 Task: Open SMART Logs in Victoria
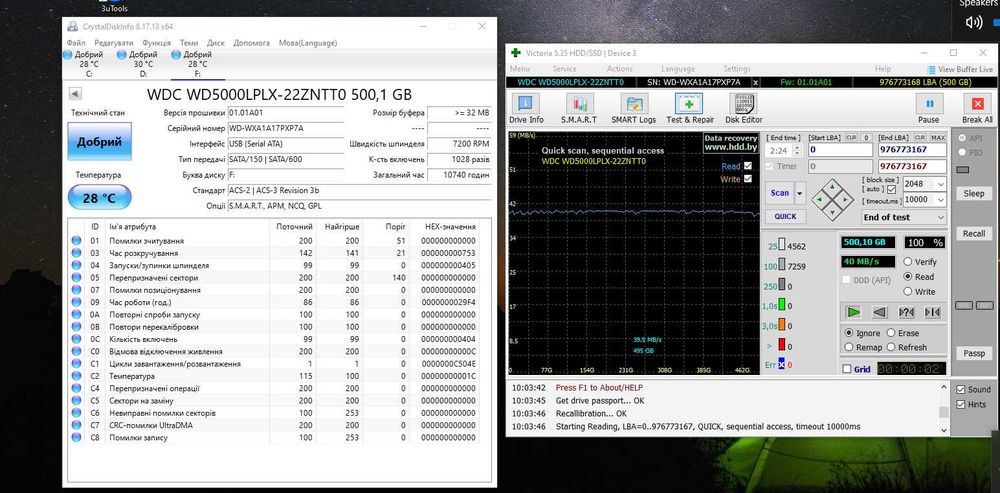pos(633,108)
